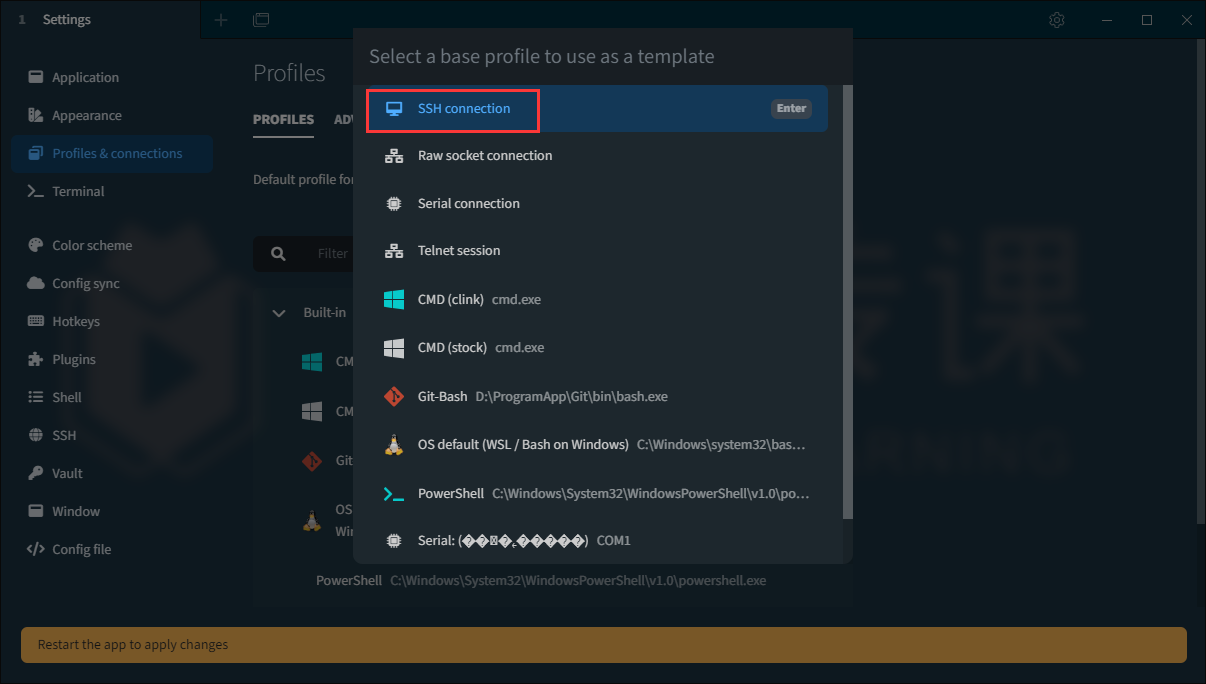Choose Serial COM1 template
The image size is (1206, 684).
point(597,540)
